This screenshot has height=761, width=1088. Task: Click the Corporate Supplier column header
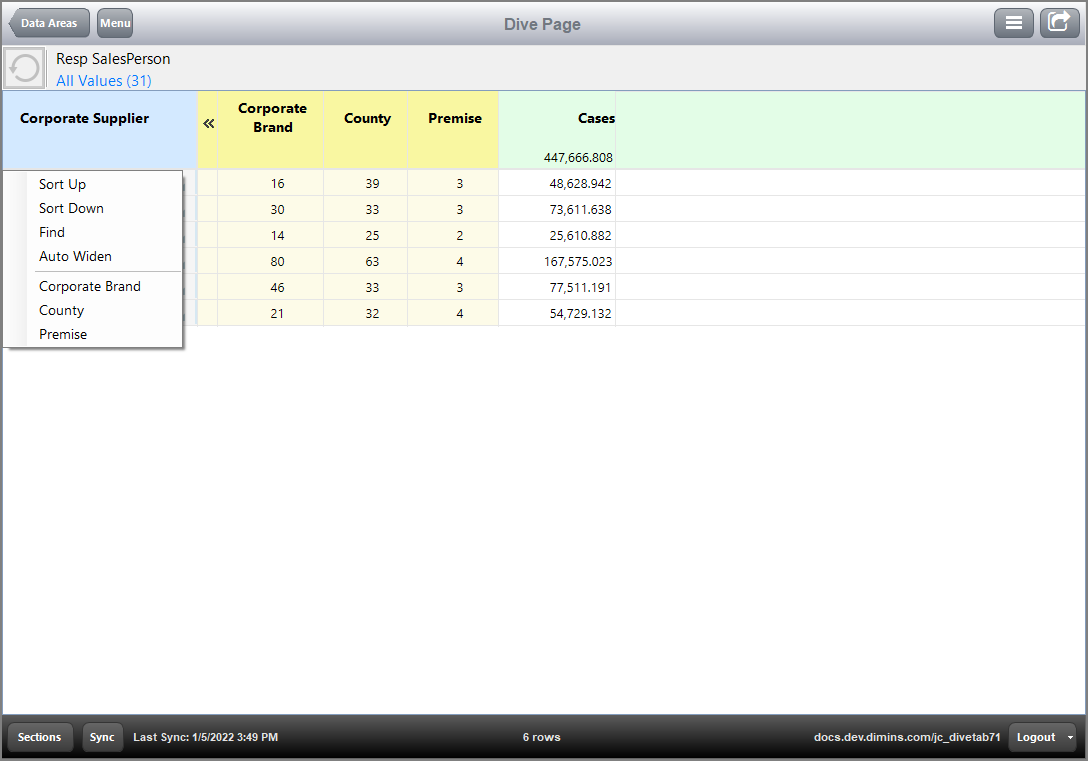pos(84,118)
